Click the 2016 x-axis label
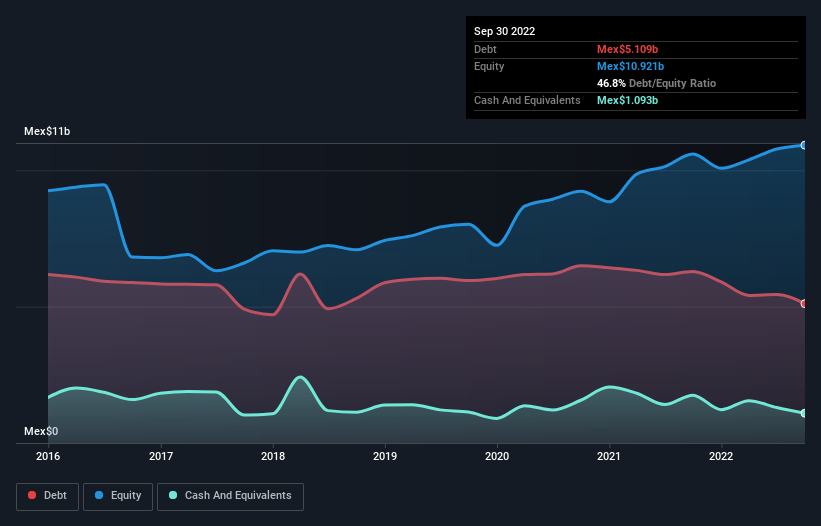Screen dimensions: 821x526 [48, 456]
